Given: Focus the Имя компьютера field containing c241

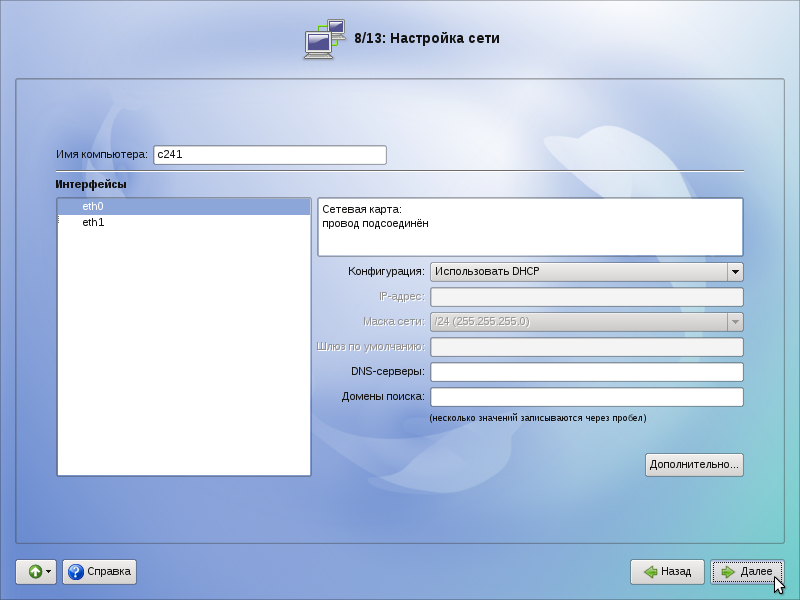Looking at the screenshot, I should (x=269, y=155).
